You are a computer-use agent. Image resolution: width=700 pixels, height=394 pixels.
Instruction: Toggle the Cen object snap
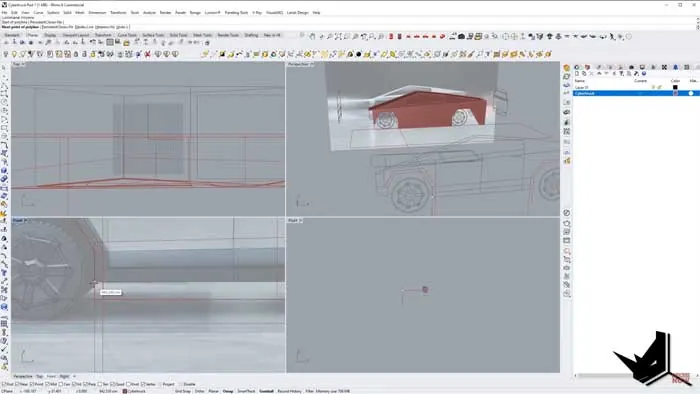(x=65, y=384)
